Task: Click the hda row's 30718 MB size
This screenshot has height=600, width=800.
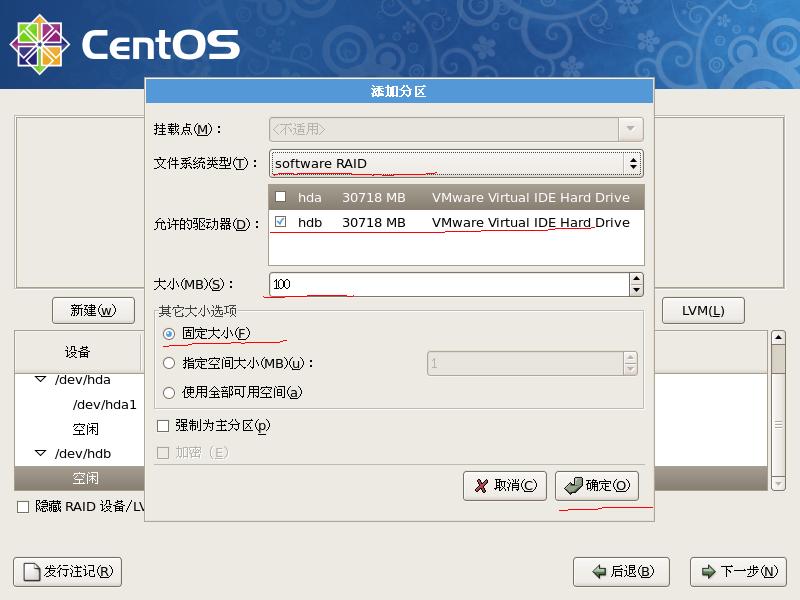Action: 374,197
